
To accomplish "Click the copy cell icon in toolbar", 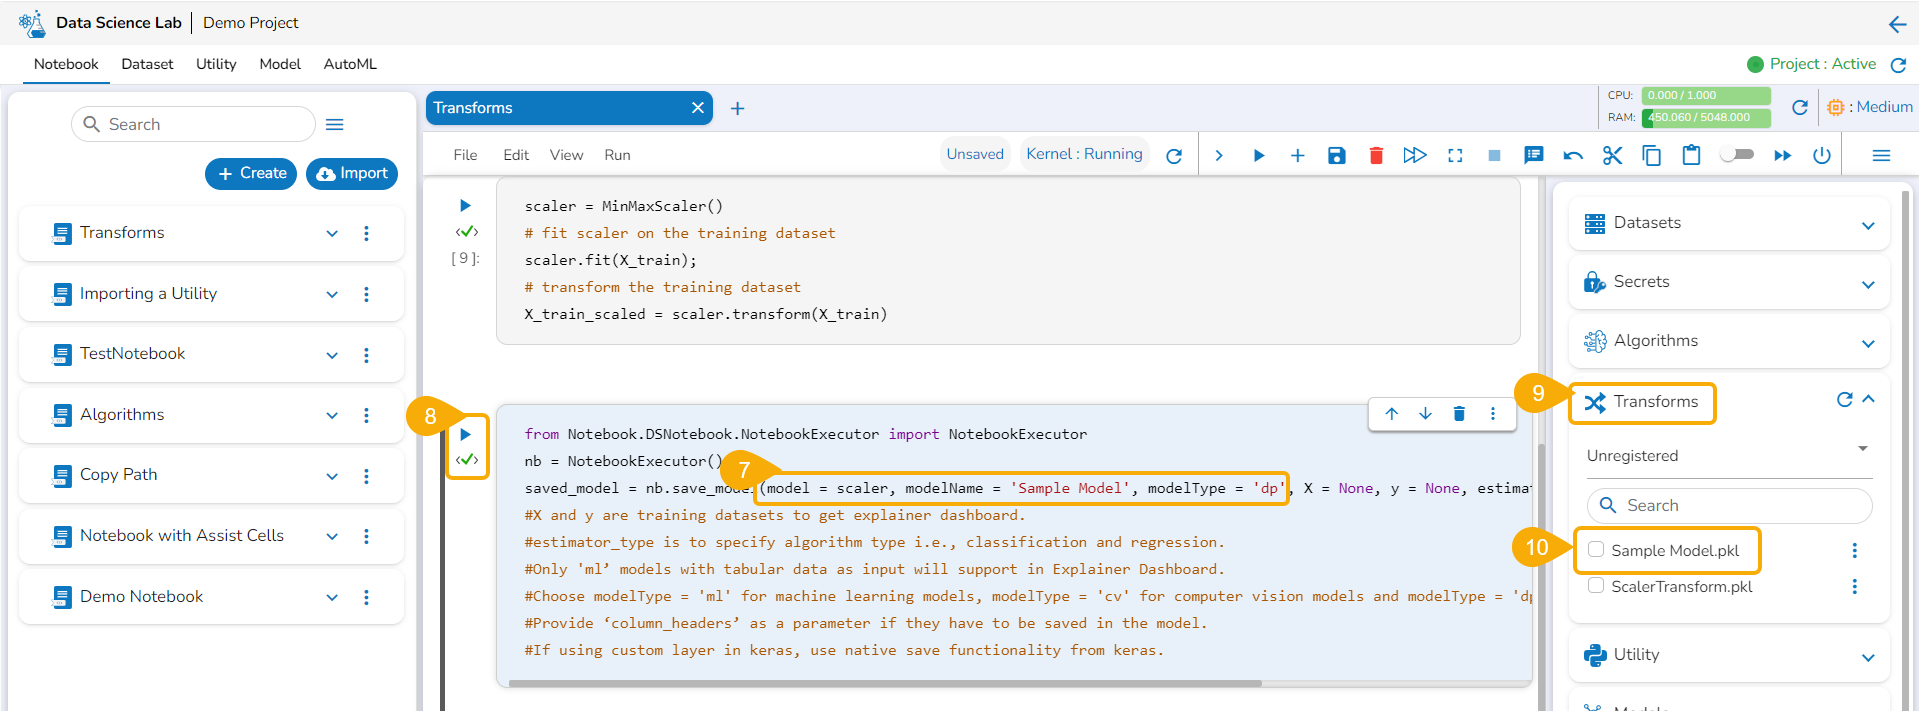I will (x=1651, y=155).
